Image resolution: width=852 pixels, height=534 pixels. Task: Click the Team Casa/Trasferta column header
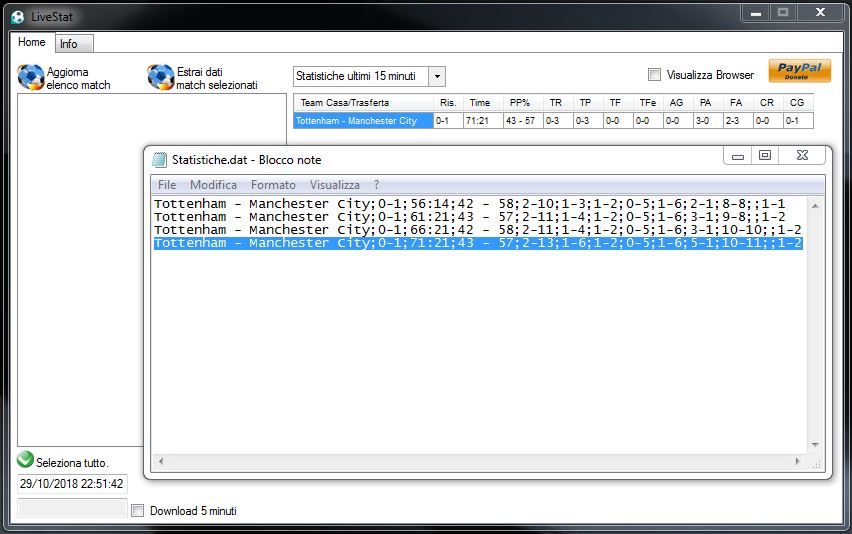coord(363,103)
